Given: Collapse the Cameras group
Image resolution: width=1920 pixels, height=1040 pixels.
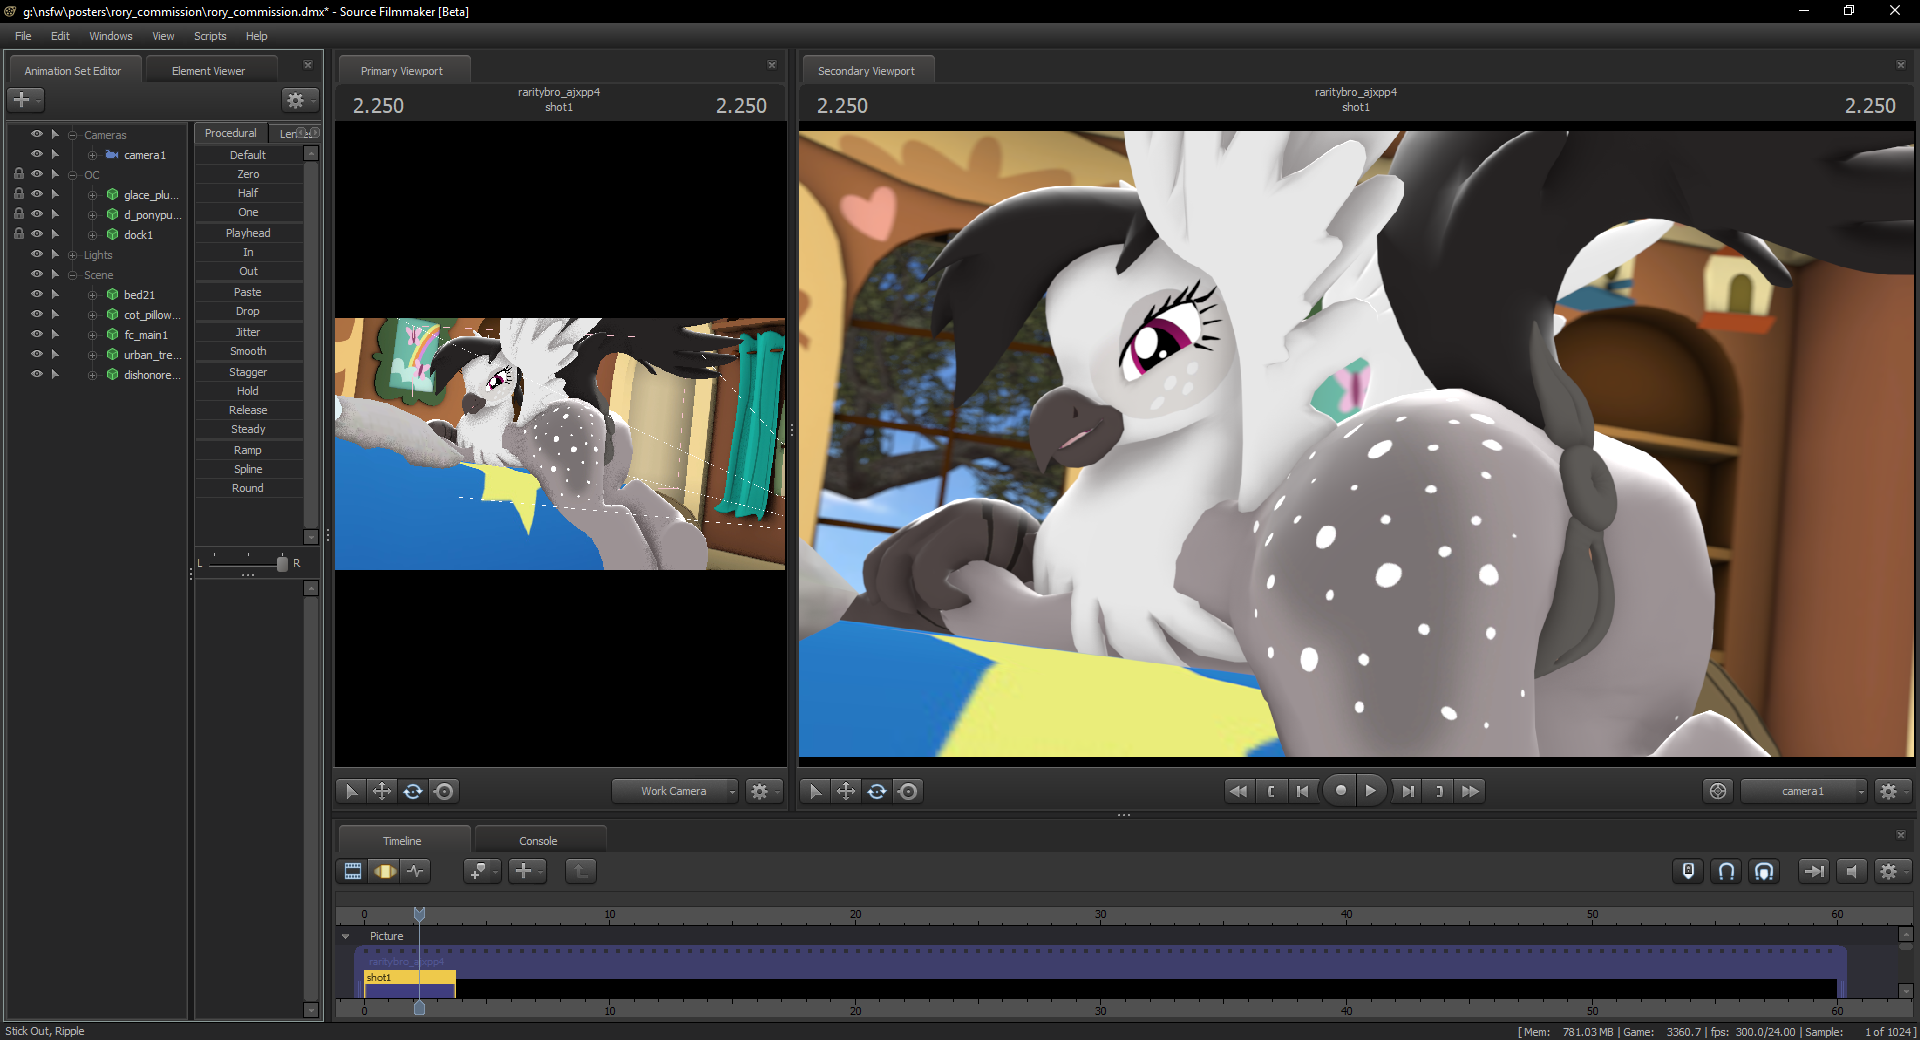Looking at the screenshot, I should pyautogui.click(x=73, y=135).
